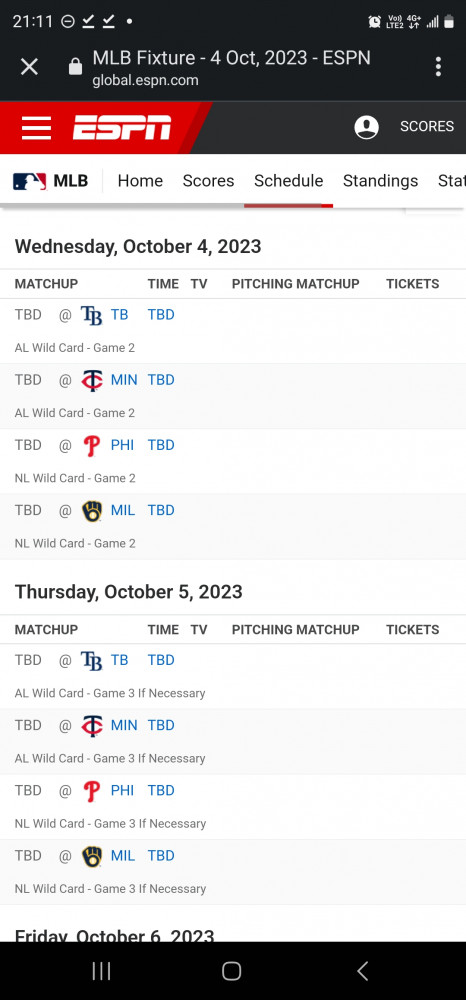Tap the ESPN logo
Screen dimensions: 466x1000
point(122,128)
